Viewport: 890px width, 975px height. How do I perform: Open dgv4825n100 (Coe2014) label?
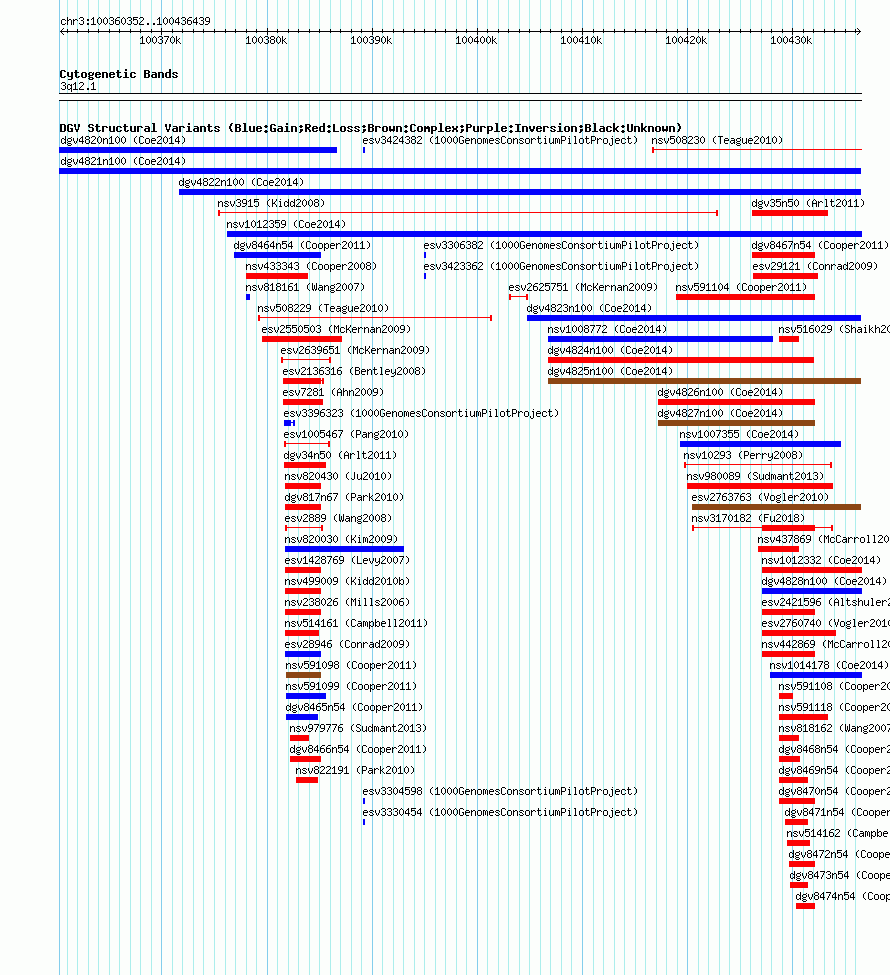tap(610, 372)
